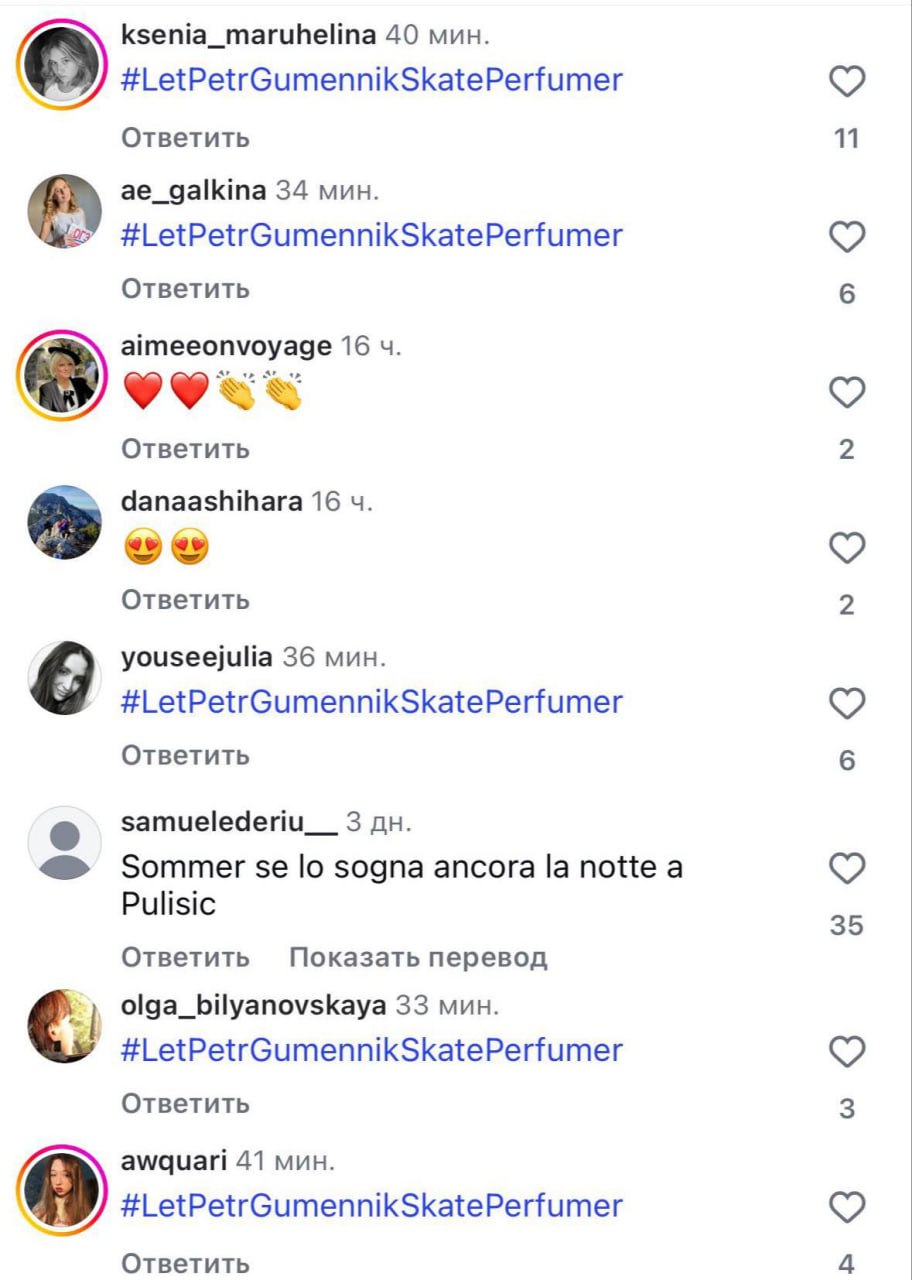Viewport: 912px width, 1280px height.
Task: Open youseejulia's profile via username
Action: [196, 658]
